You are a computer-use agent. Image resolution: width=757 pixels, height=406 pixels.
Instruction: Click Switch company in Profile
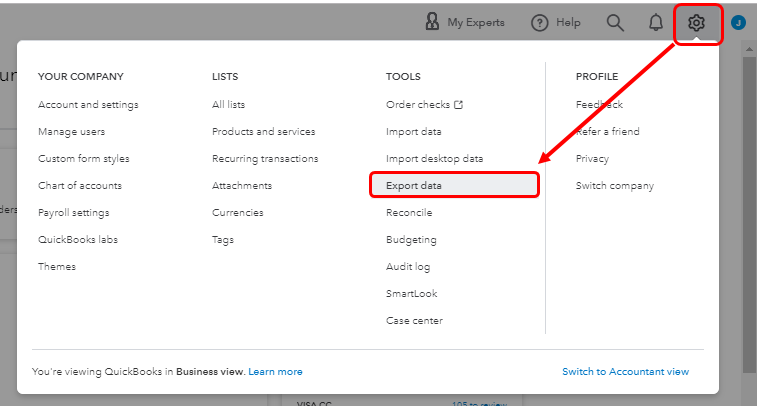[x=614, y=186]
